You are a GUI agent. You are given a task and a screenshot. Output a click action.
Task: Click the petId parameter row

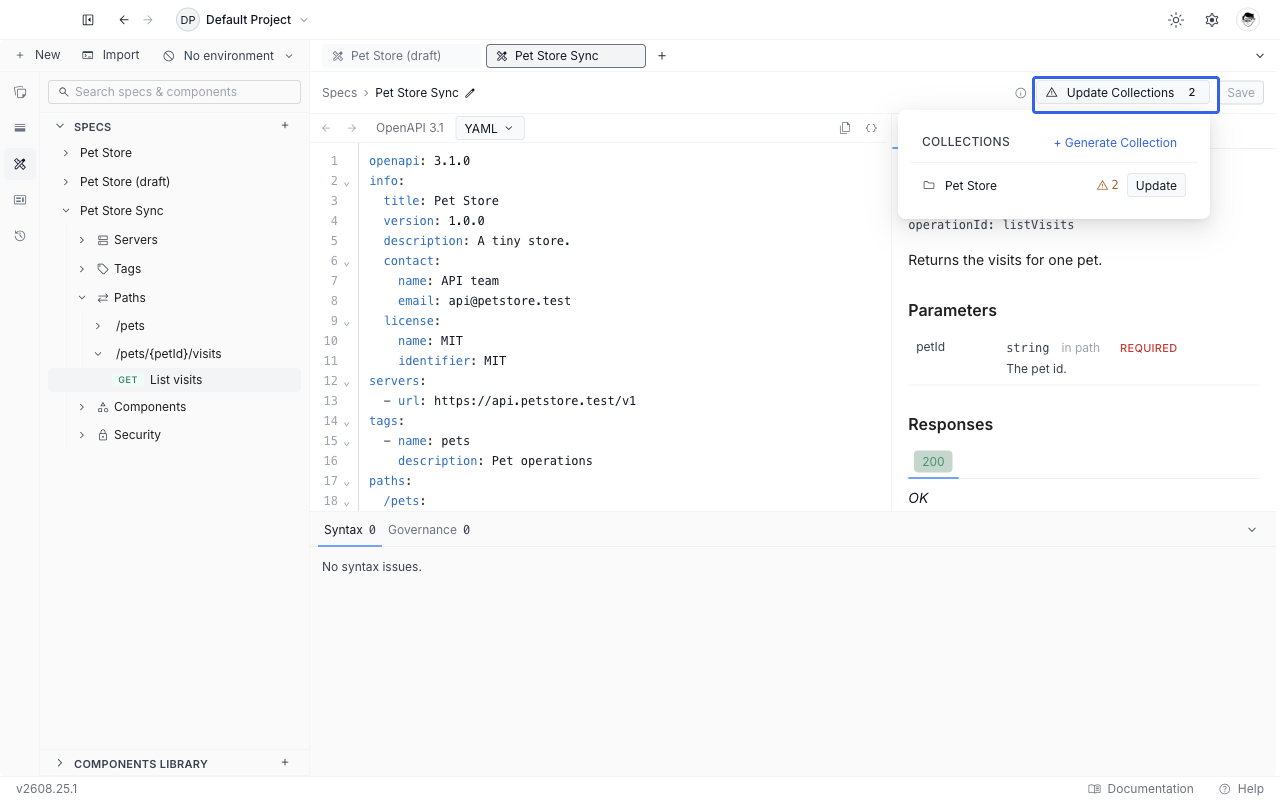[x=1084, y=358]
